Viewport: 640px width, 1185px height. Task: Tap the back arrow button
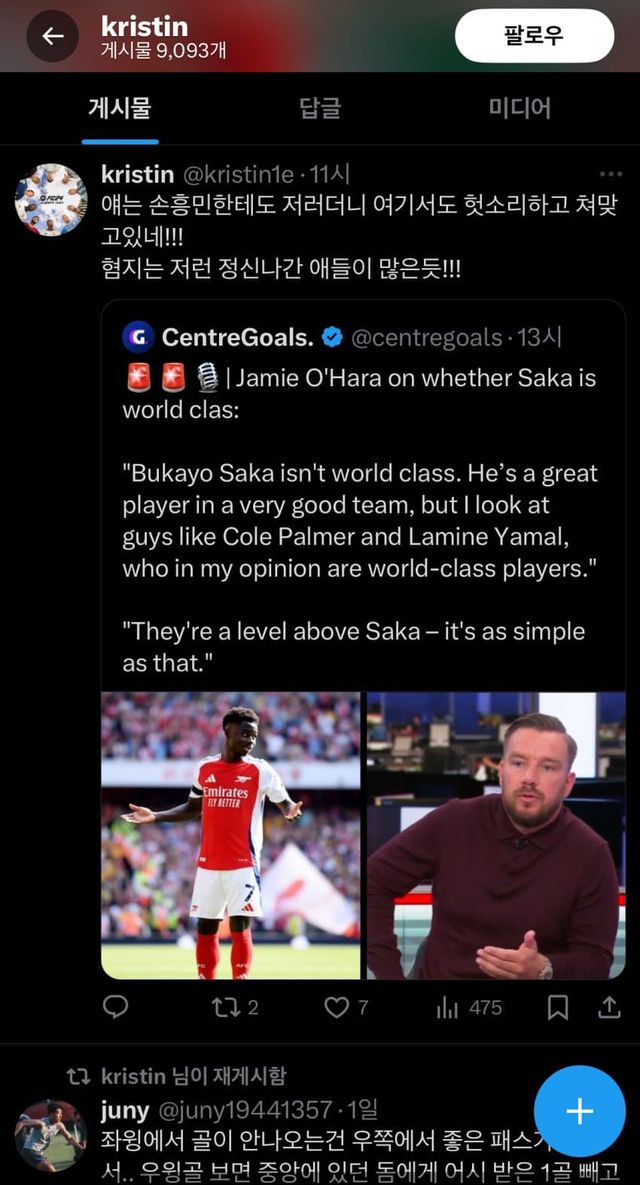click(x=52, y=36)
